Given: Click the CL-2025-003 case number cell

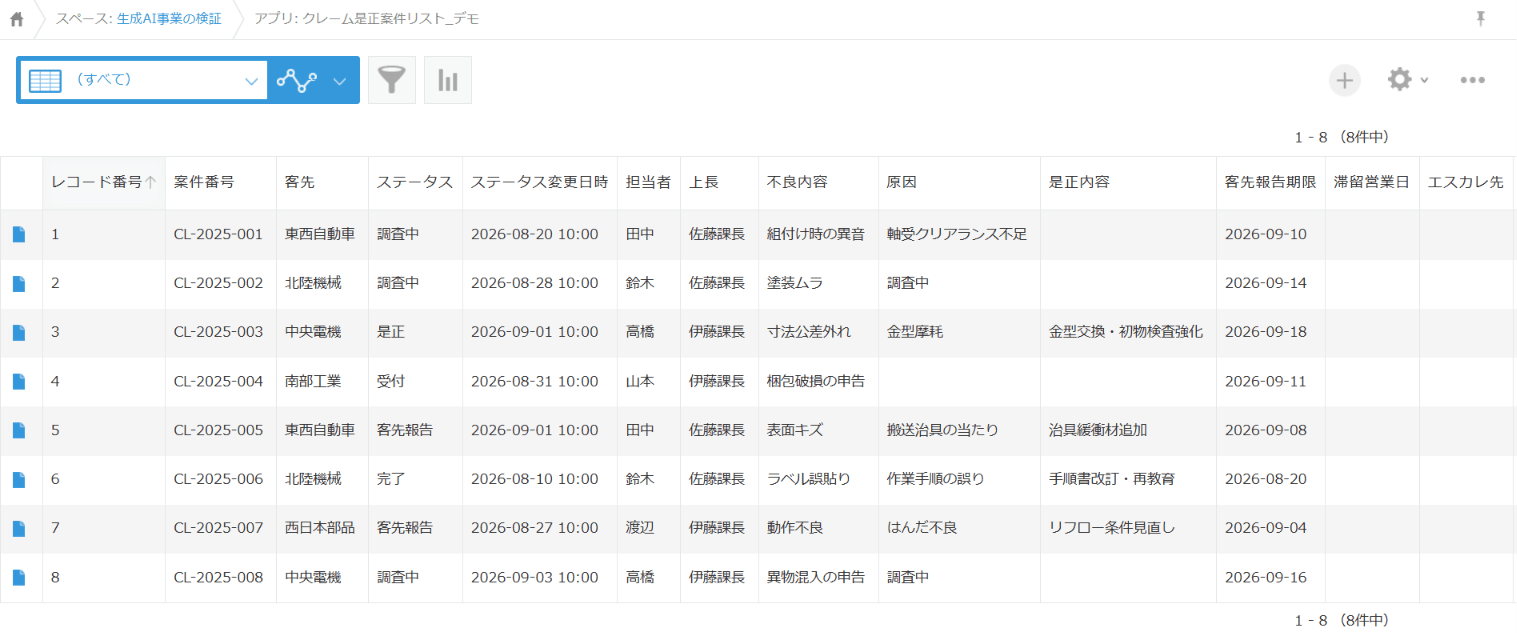Looking at the screenshot, I should pyautogui.click(x=218, y=332).
